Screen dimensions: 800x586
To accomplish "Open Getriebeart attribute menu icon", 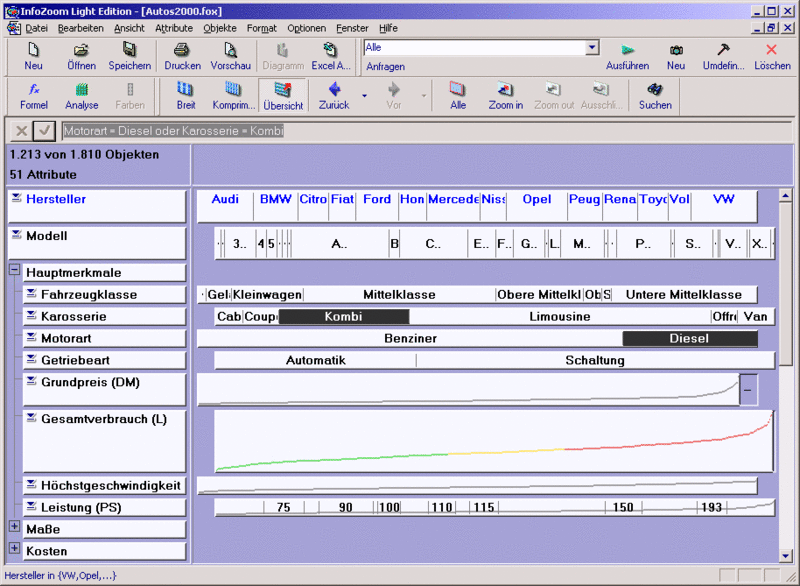I will (x=32, y=359).
